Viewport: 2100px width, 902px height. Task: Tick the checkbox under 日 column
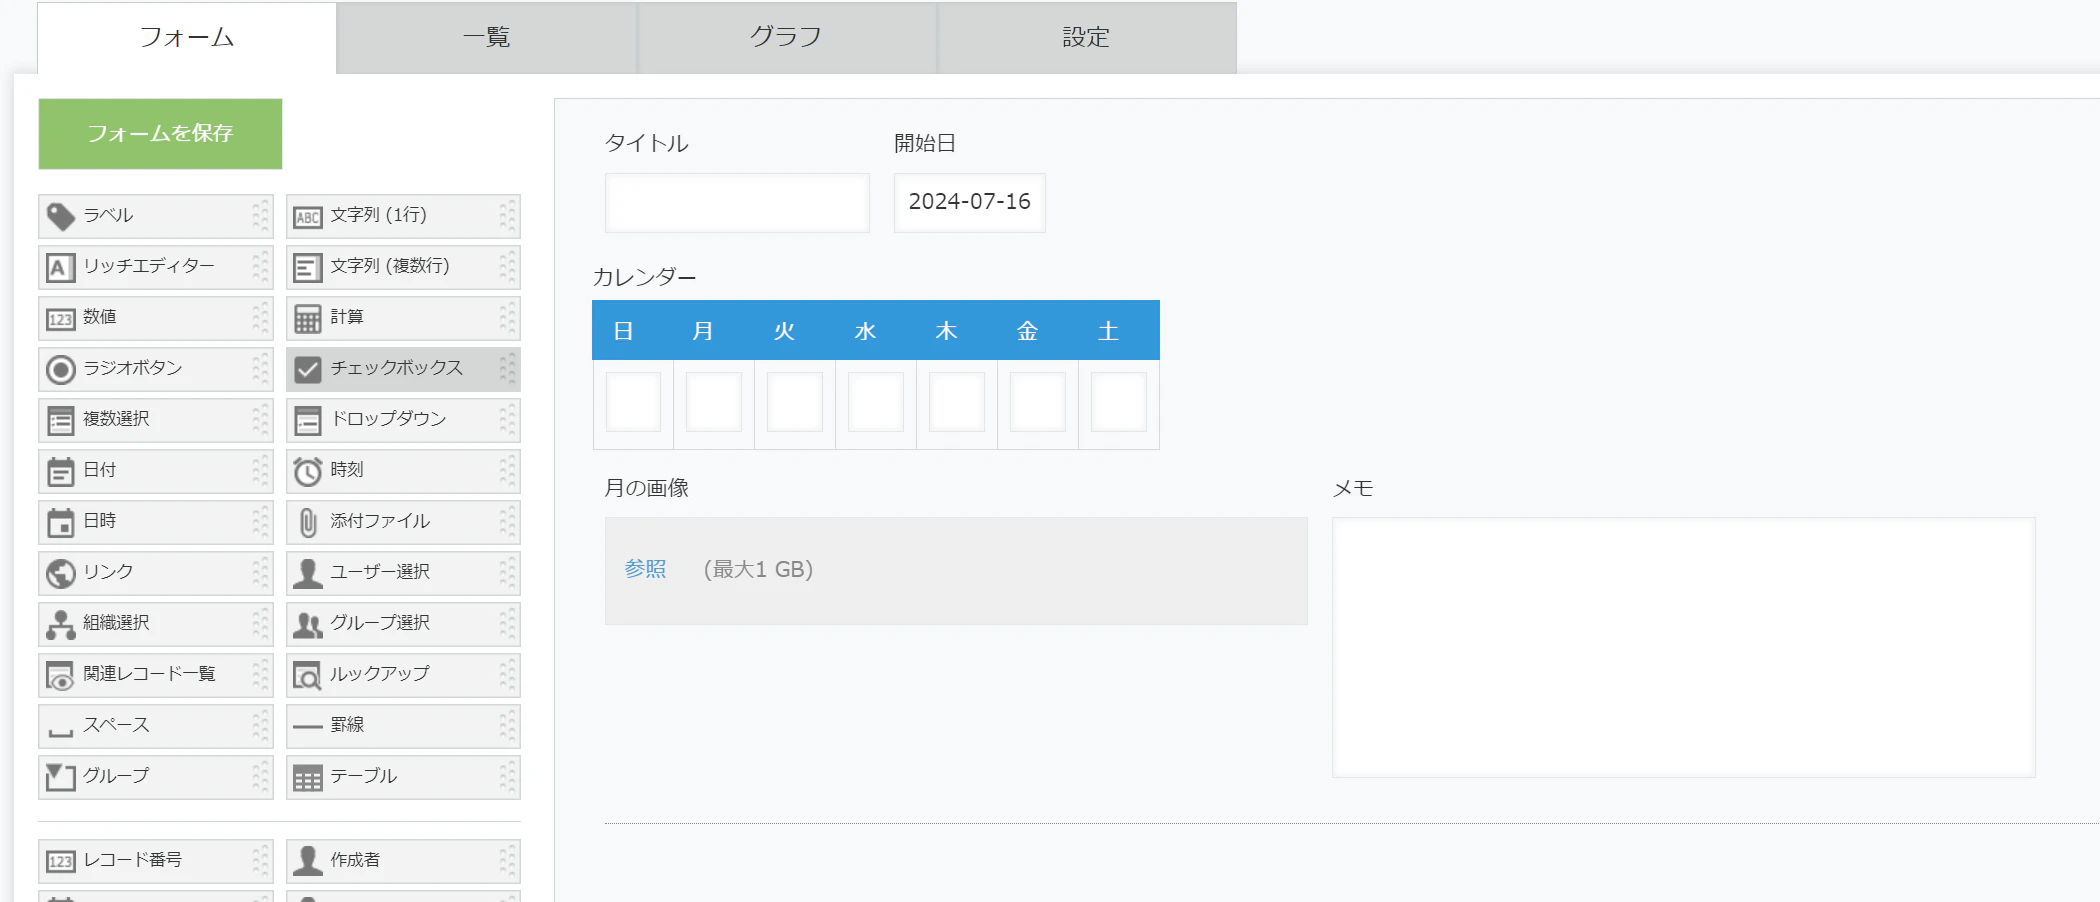coord(633,402)
